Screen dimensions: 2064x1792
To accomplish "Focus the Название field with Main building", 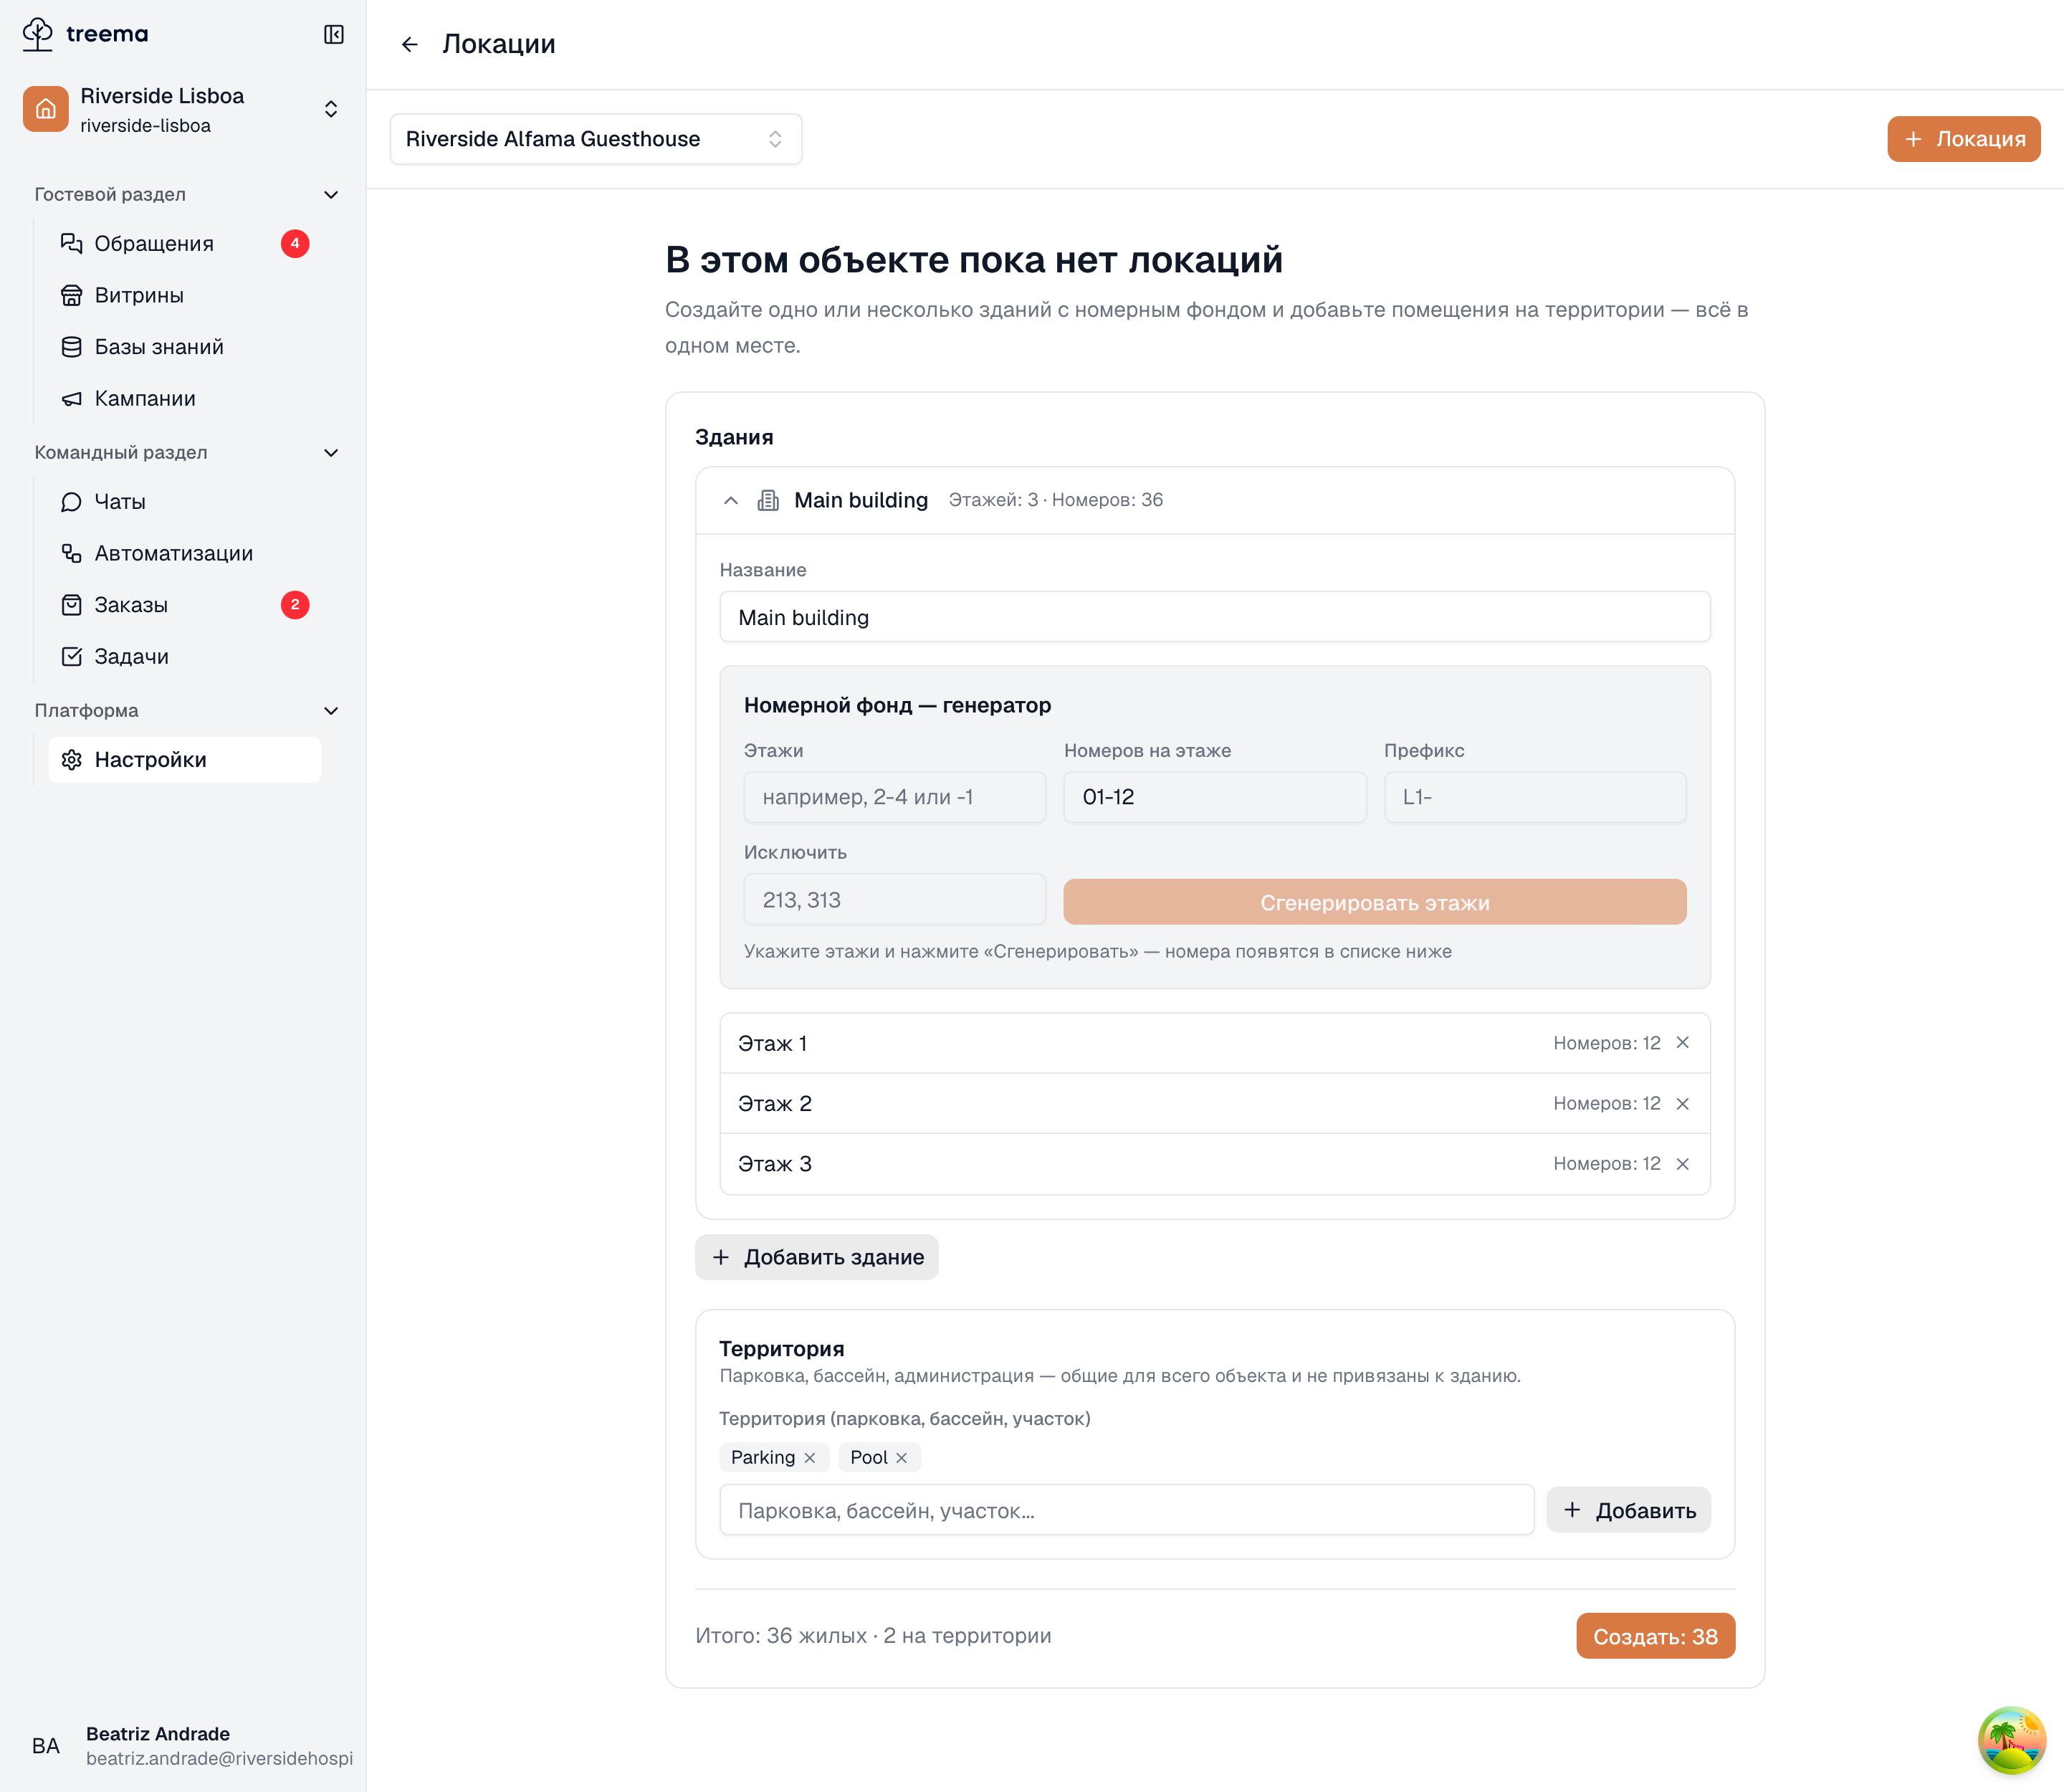I will coord(1215,617).
